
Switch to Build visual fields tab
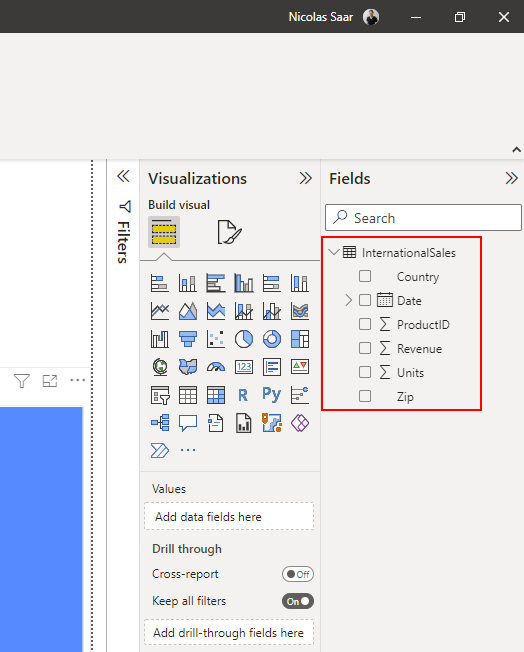(164, 232)
